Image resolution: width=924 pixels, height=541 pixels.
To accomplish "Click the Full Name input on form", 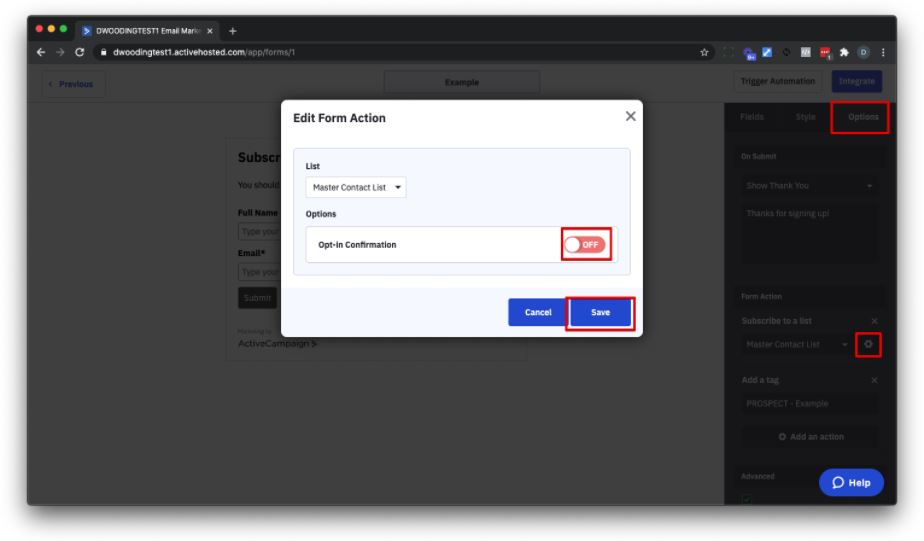I will [x=259, y=232].
